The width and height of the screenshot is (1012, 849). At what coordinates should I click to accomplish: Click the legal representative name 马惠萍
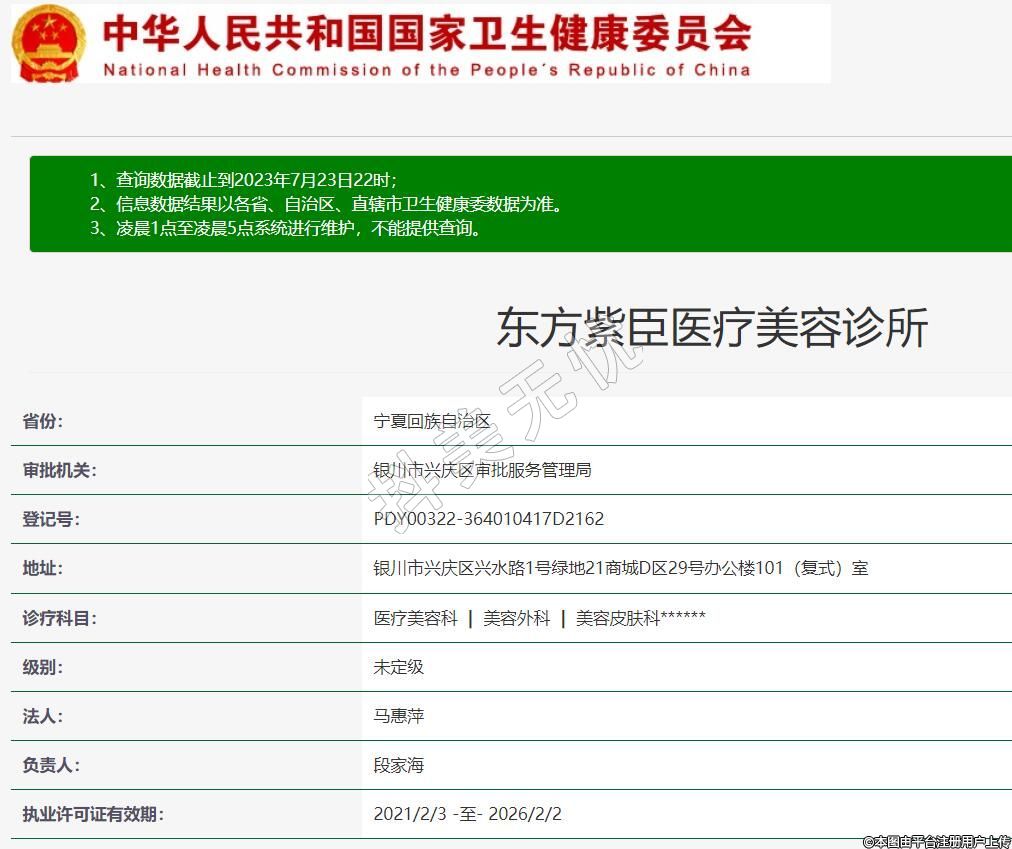[x=399, y=716]
